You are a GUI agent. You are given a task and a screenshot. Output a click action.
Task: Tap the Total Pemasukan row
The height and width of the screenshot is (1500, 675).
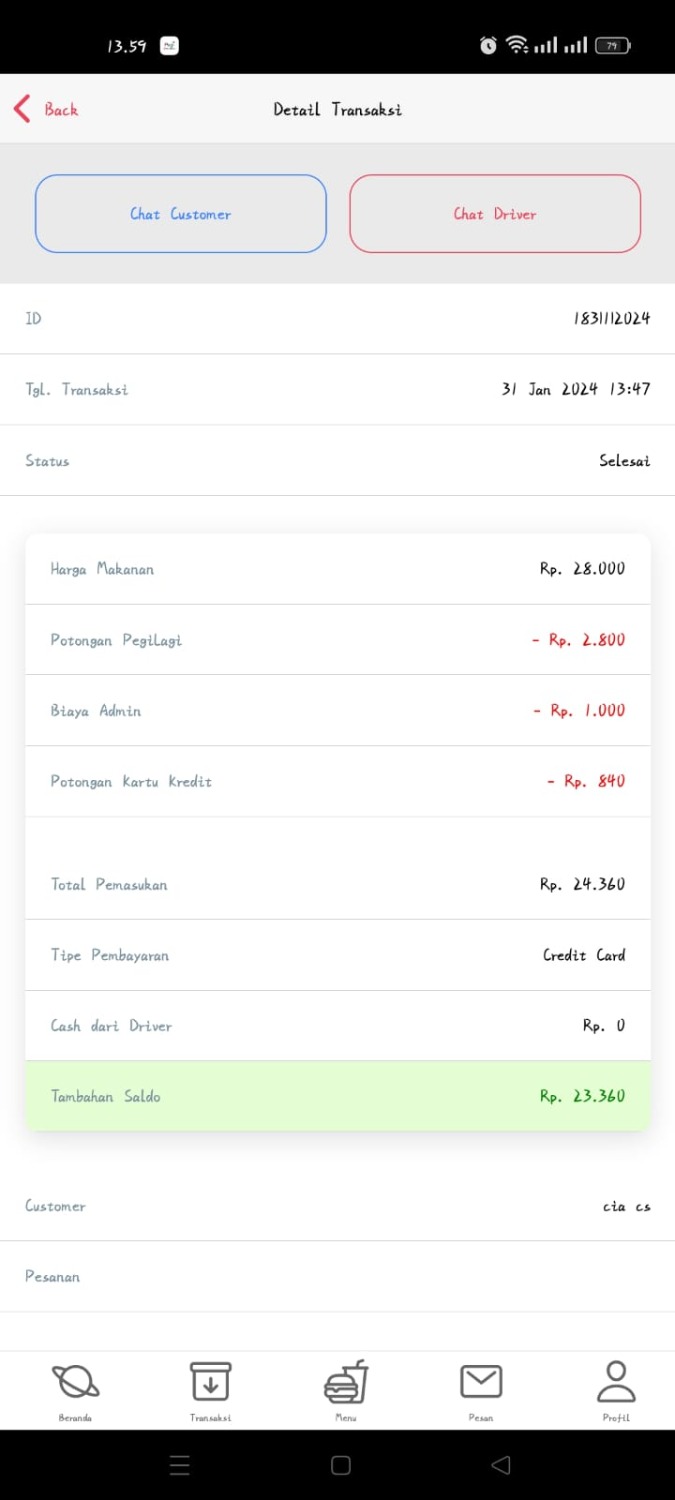coord(338,884)
